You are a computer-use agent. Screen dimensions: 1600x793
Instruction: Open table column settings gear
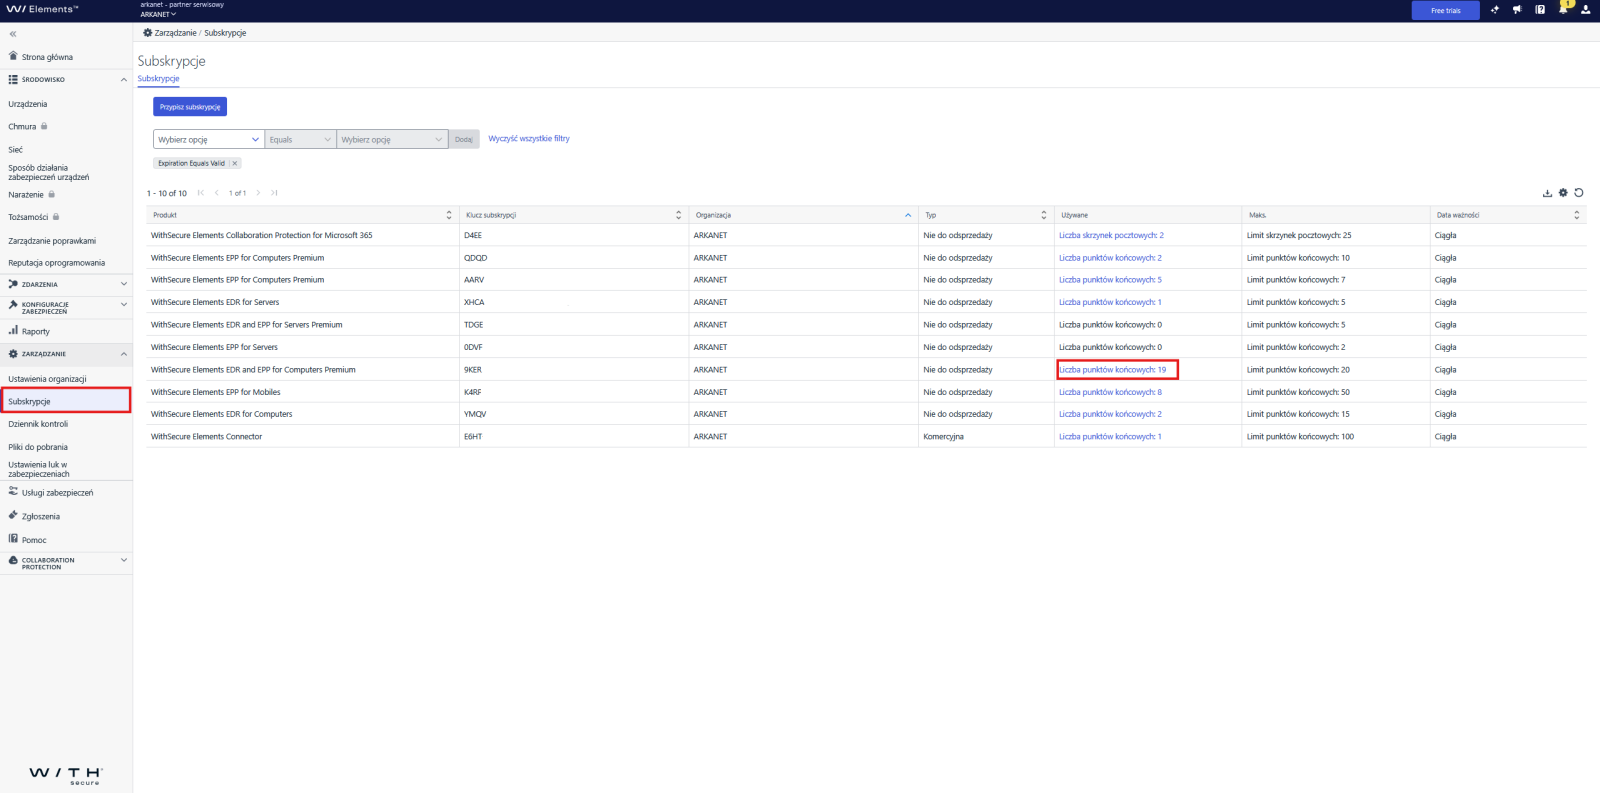click(x=1563, y=193)
